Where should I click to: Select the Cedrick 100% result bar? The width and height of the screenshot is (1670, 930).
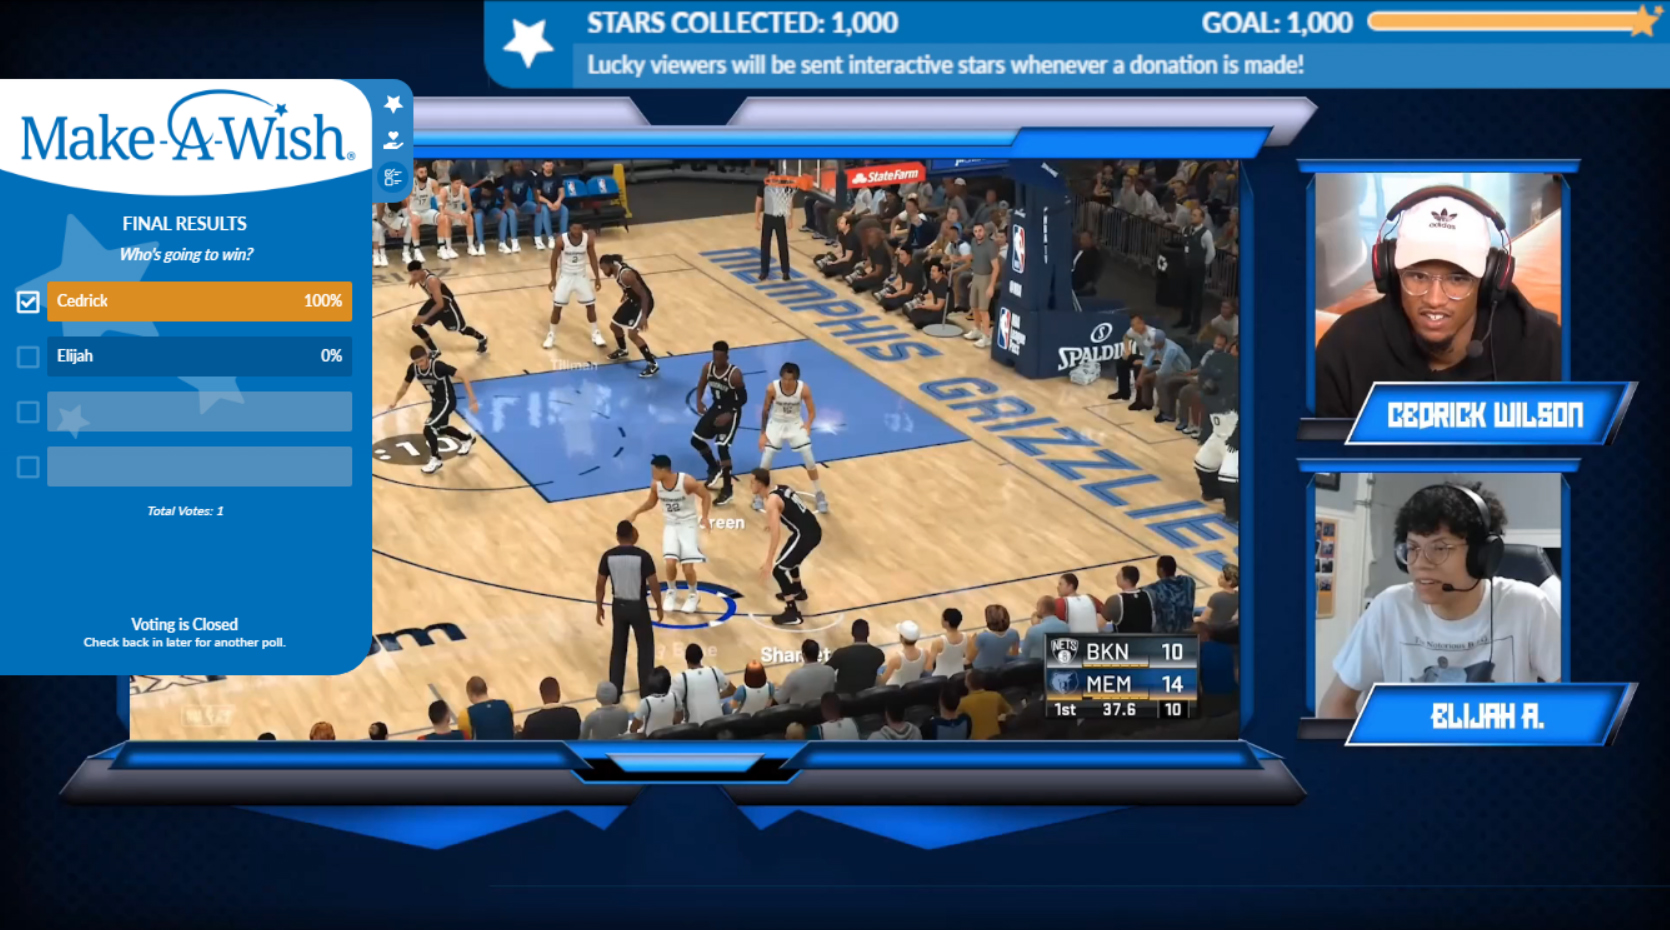pyautogui.click(x=199, y=301)
